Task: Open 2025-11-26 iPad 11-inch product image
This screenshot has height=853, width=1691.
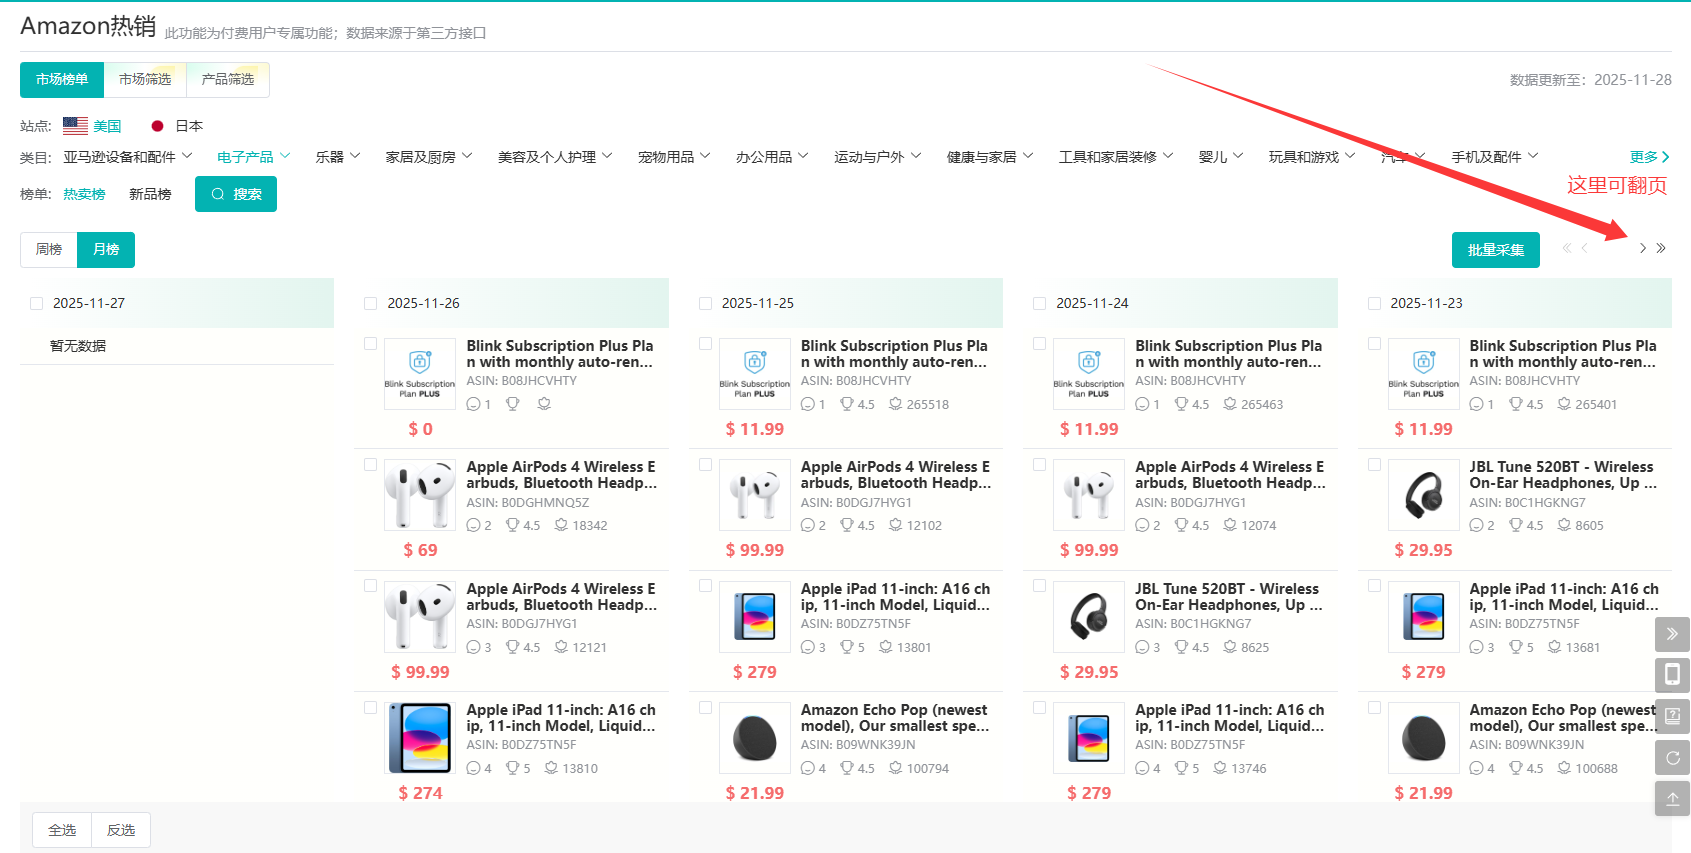Action: pyautogui.click(x=420, y=738)
